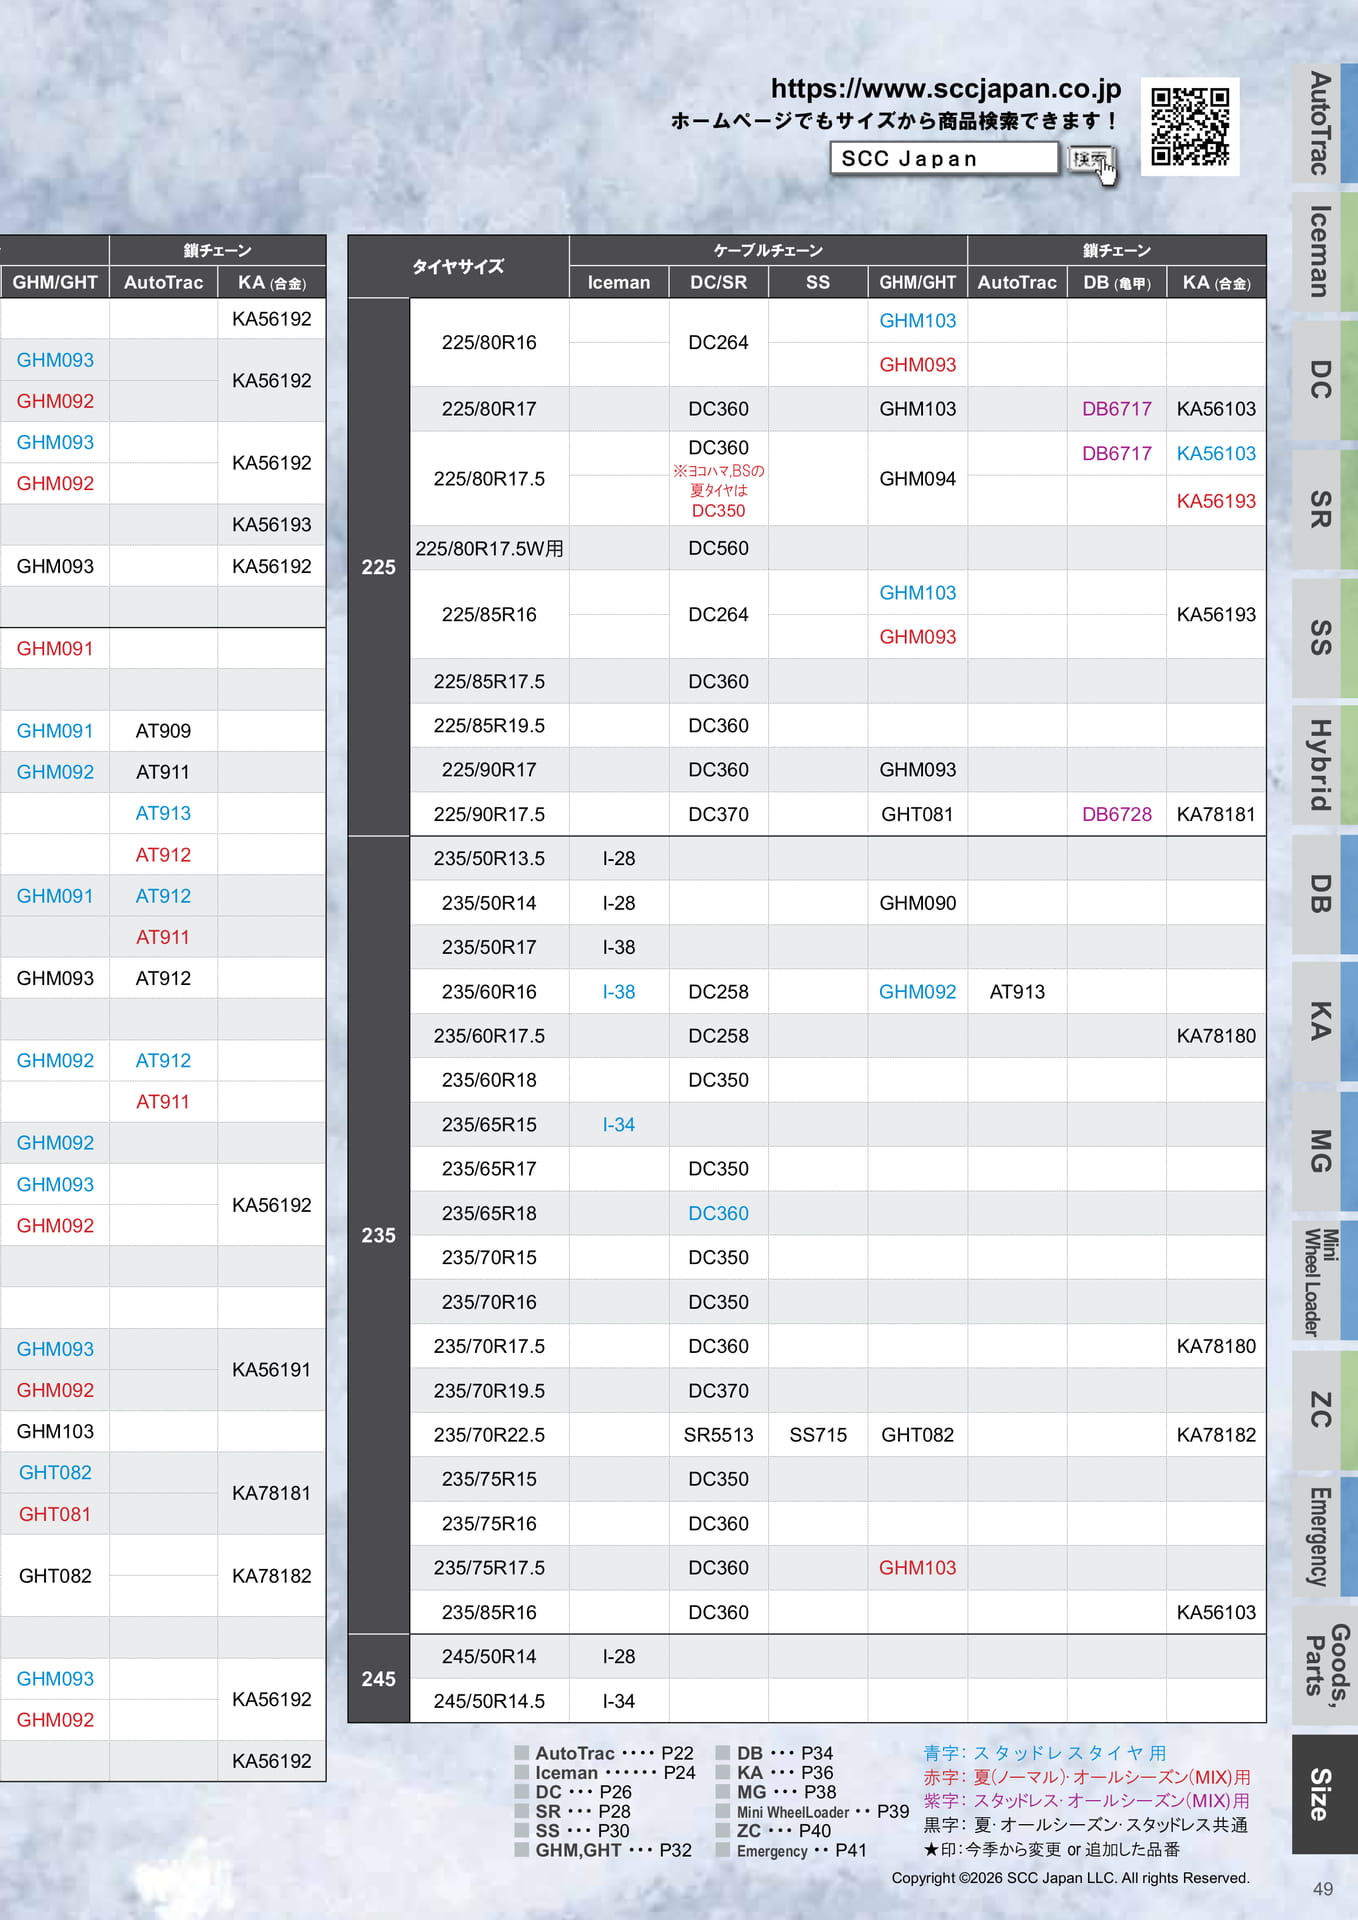Click the Mini WheelLoader ·· P39 legend entry
The width and height of the screenshot is (1358, 1920).
813,1811
